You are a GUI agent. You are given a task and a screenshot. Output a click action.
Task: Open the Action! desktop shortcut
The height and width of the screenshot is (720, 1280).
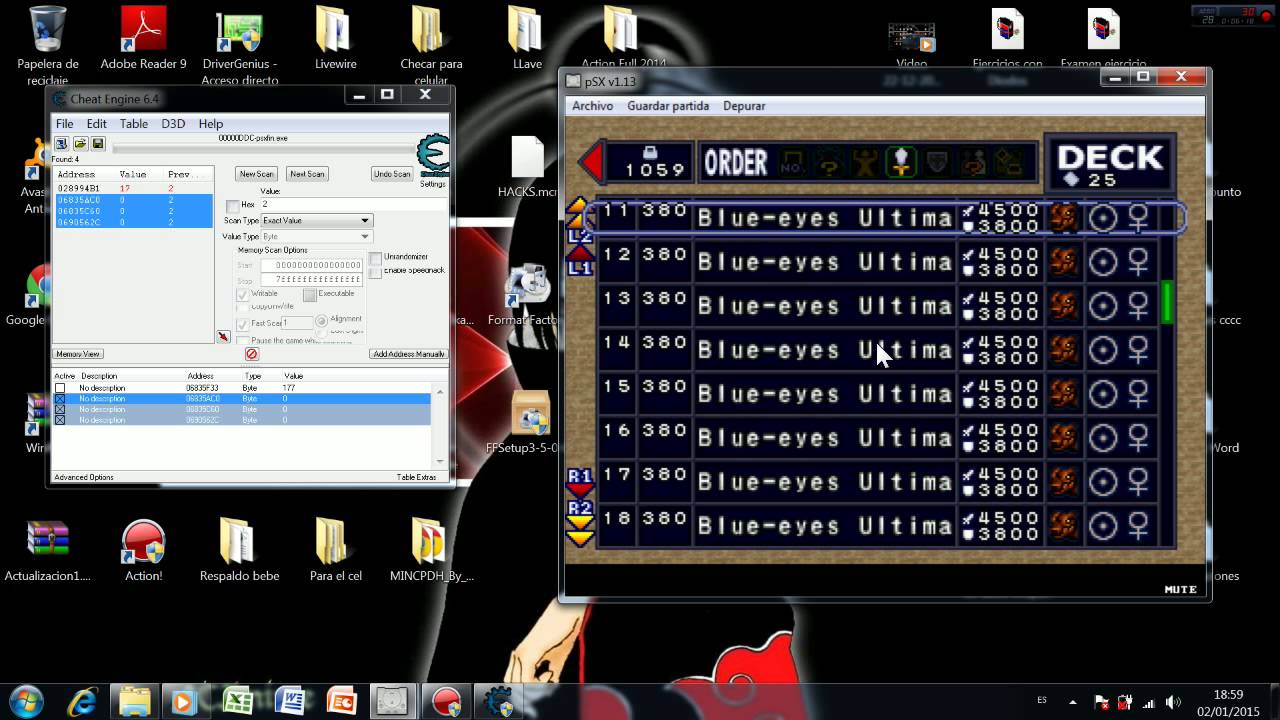[x=143, y=551]
